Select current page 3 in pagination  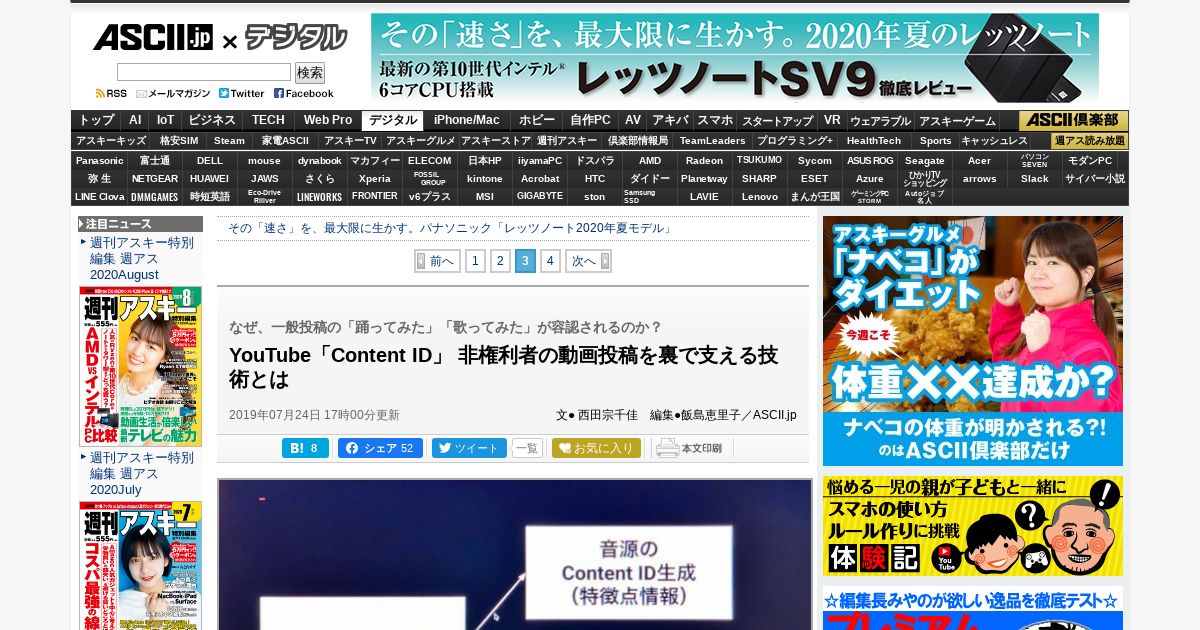pos(525,261)
